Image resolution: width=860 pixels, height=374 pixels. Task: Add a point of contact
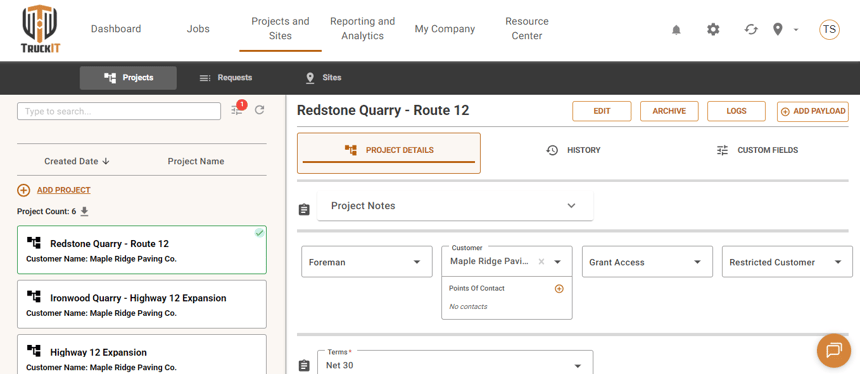559,288
